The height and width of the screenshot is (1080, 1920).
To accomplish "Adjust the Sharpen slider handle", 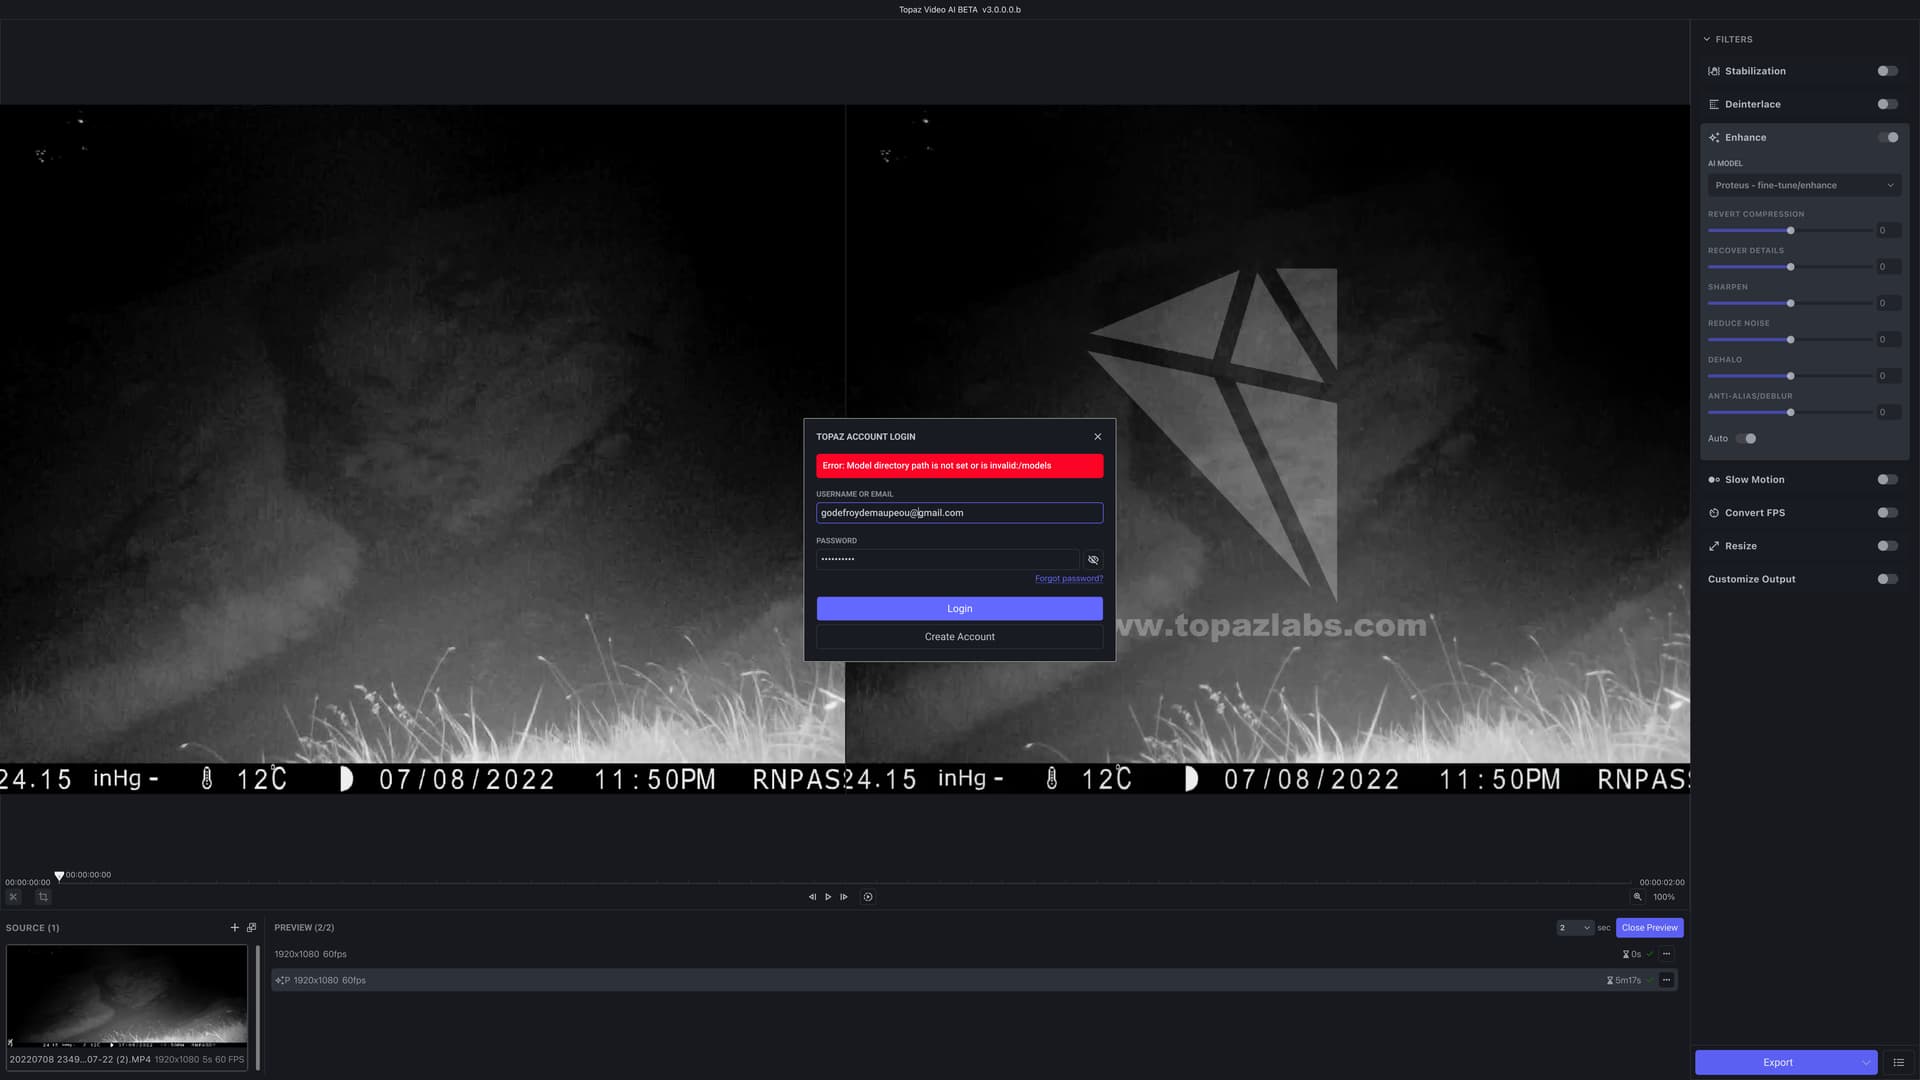I will pos(1790,303).
